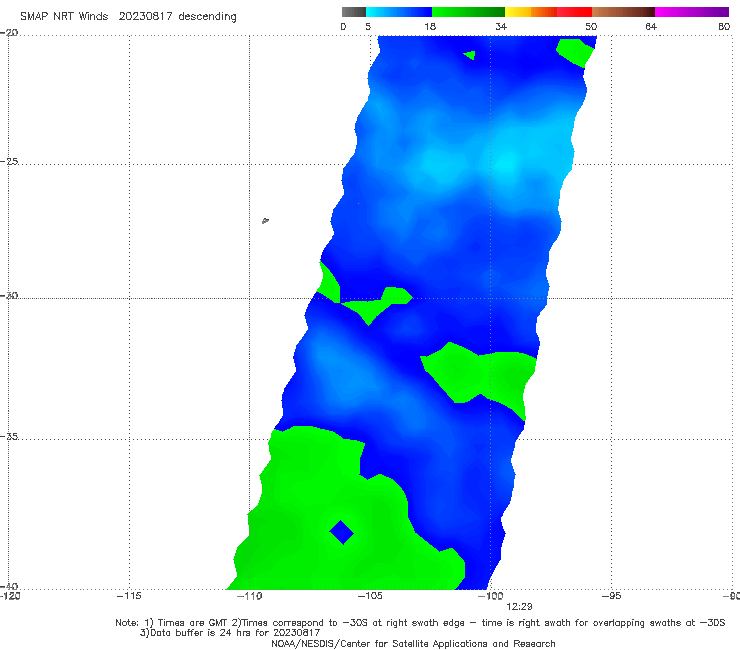Click the blue diamond inside the large green area
This screenshot has height=650, width=740.
(342, 532)
